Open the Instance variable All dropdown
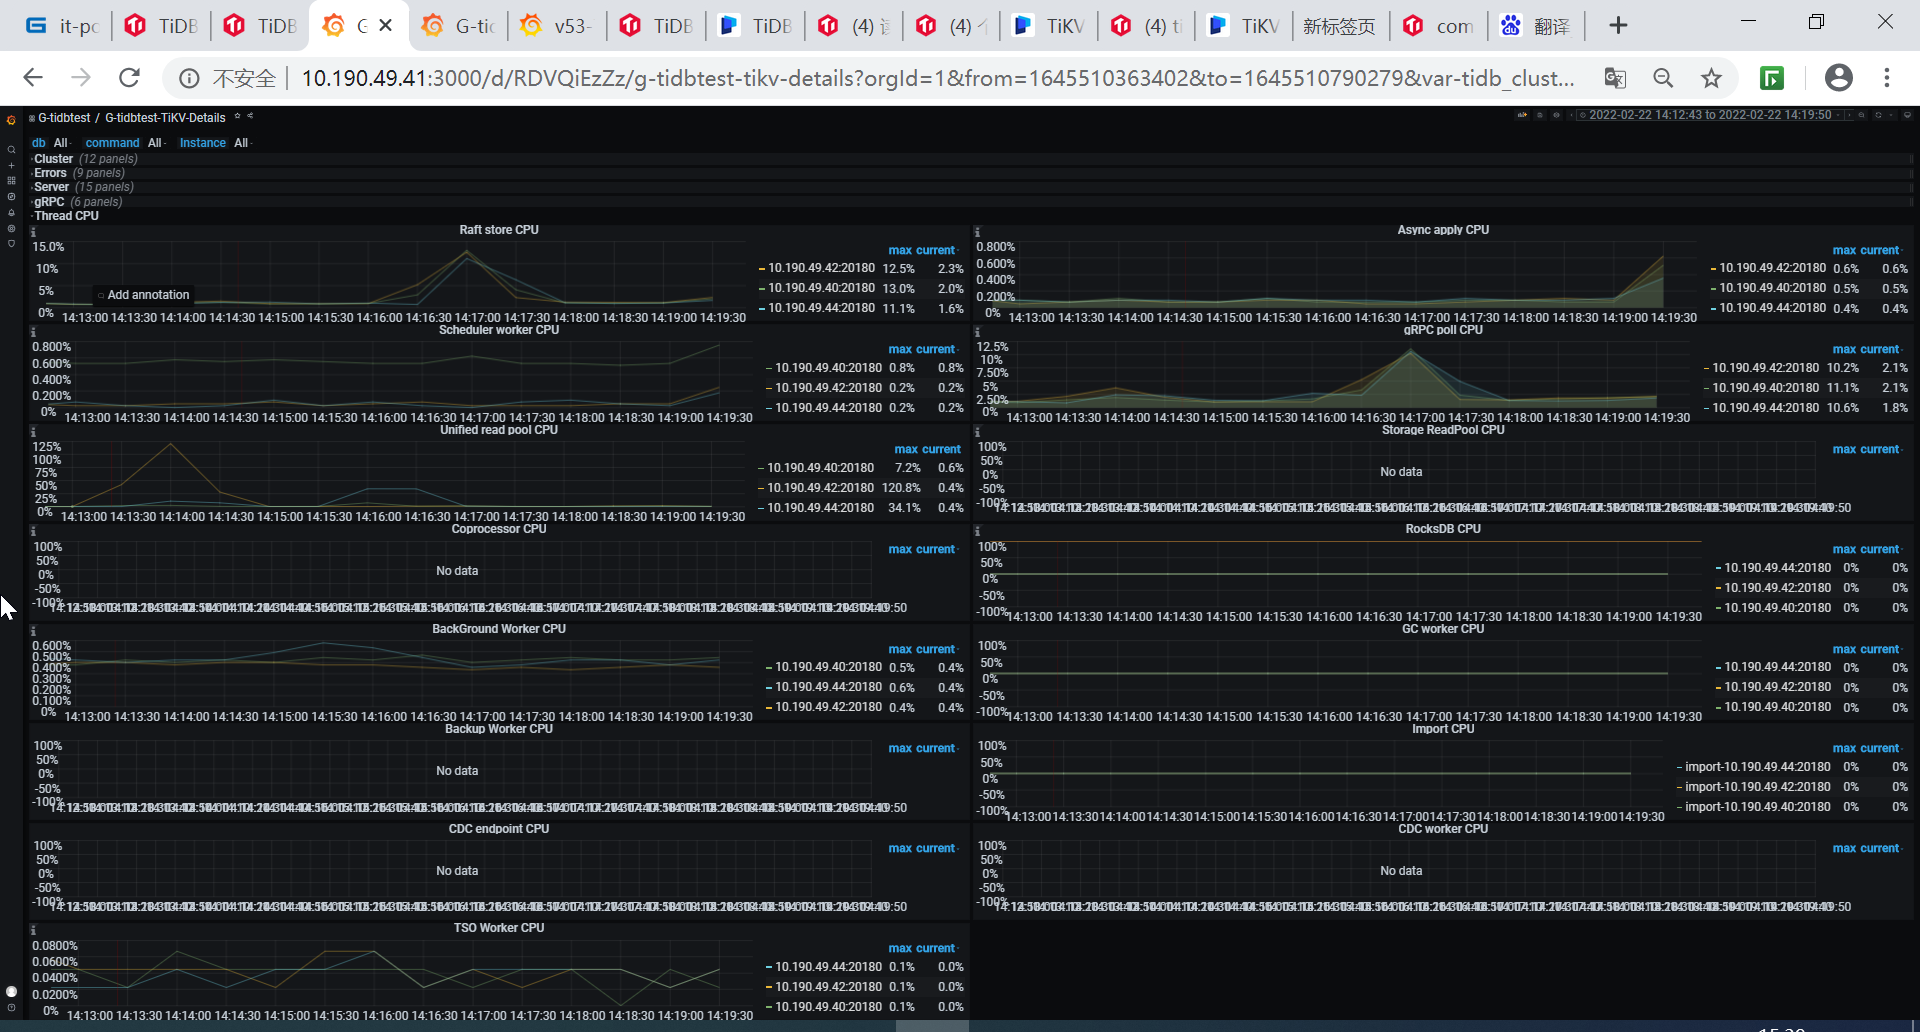 tap(242, 143)
